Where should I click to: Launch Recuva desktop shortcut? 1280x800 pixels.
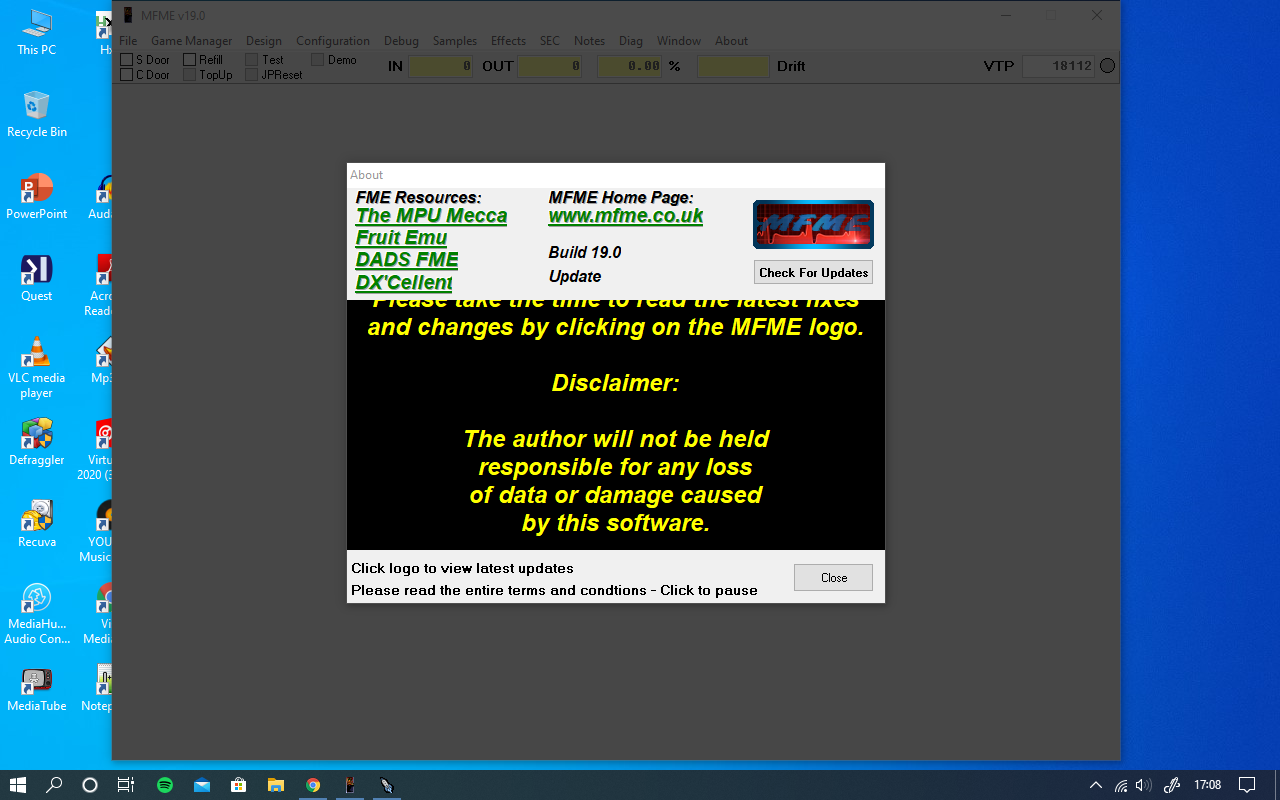(x=37, y=524)
